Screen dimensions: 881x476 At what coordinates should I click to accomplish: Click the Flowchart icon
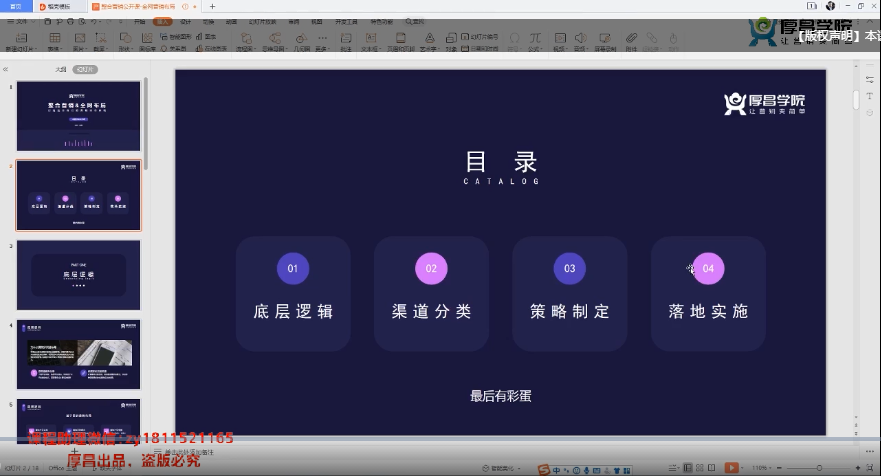pyautogui.click(x=246, y=39)
